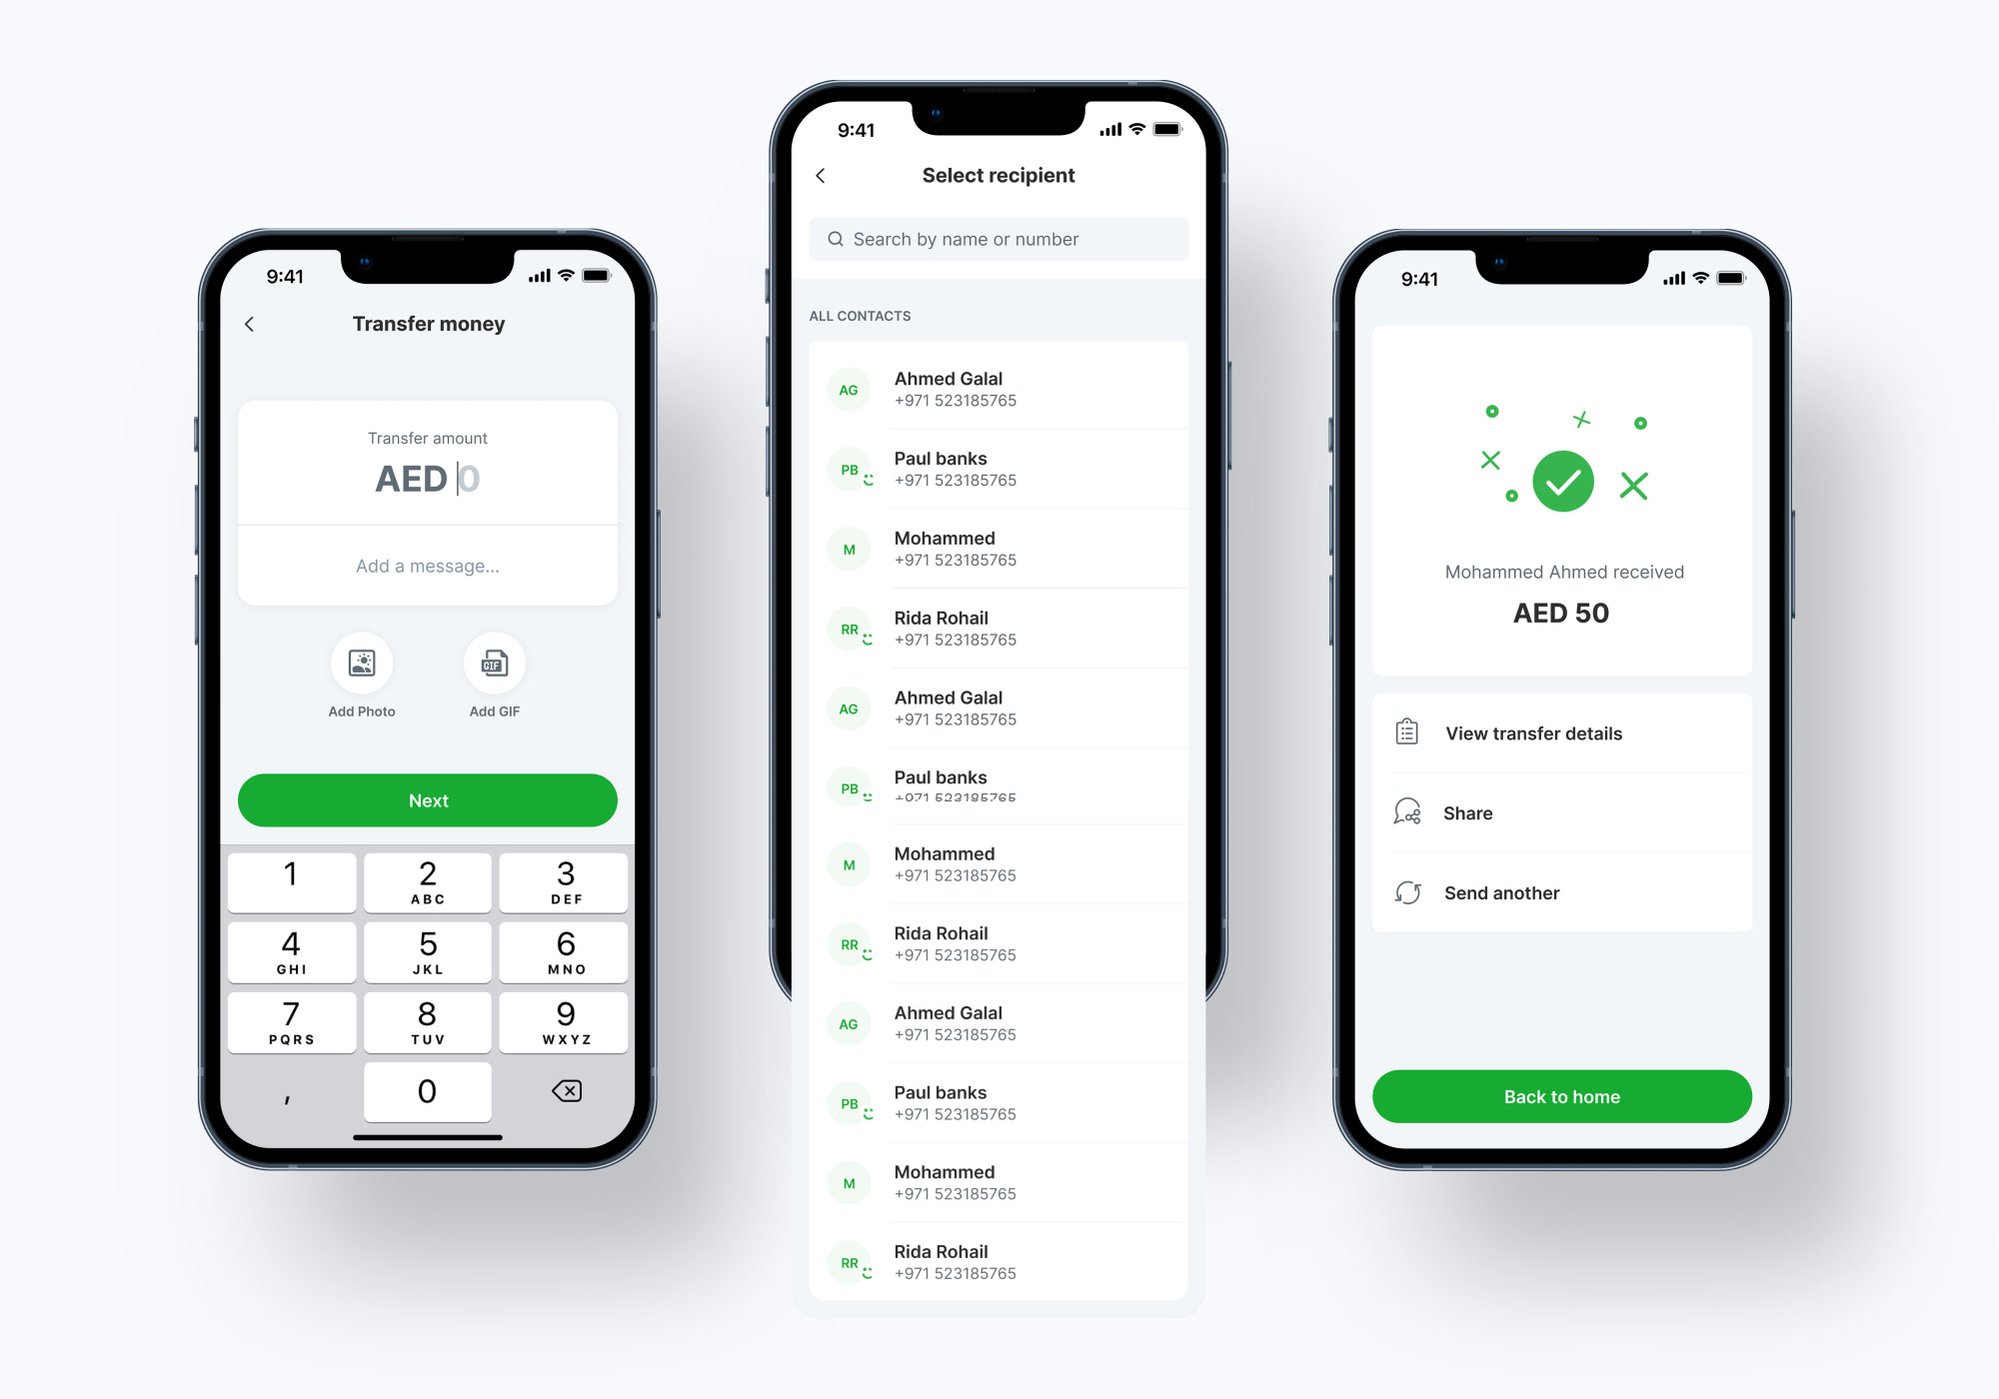This screenshot has height=1399, width=1999.
Task: Click the back arrow on Transfer money screen
Action: click(246, 324)
